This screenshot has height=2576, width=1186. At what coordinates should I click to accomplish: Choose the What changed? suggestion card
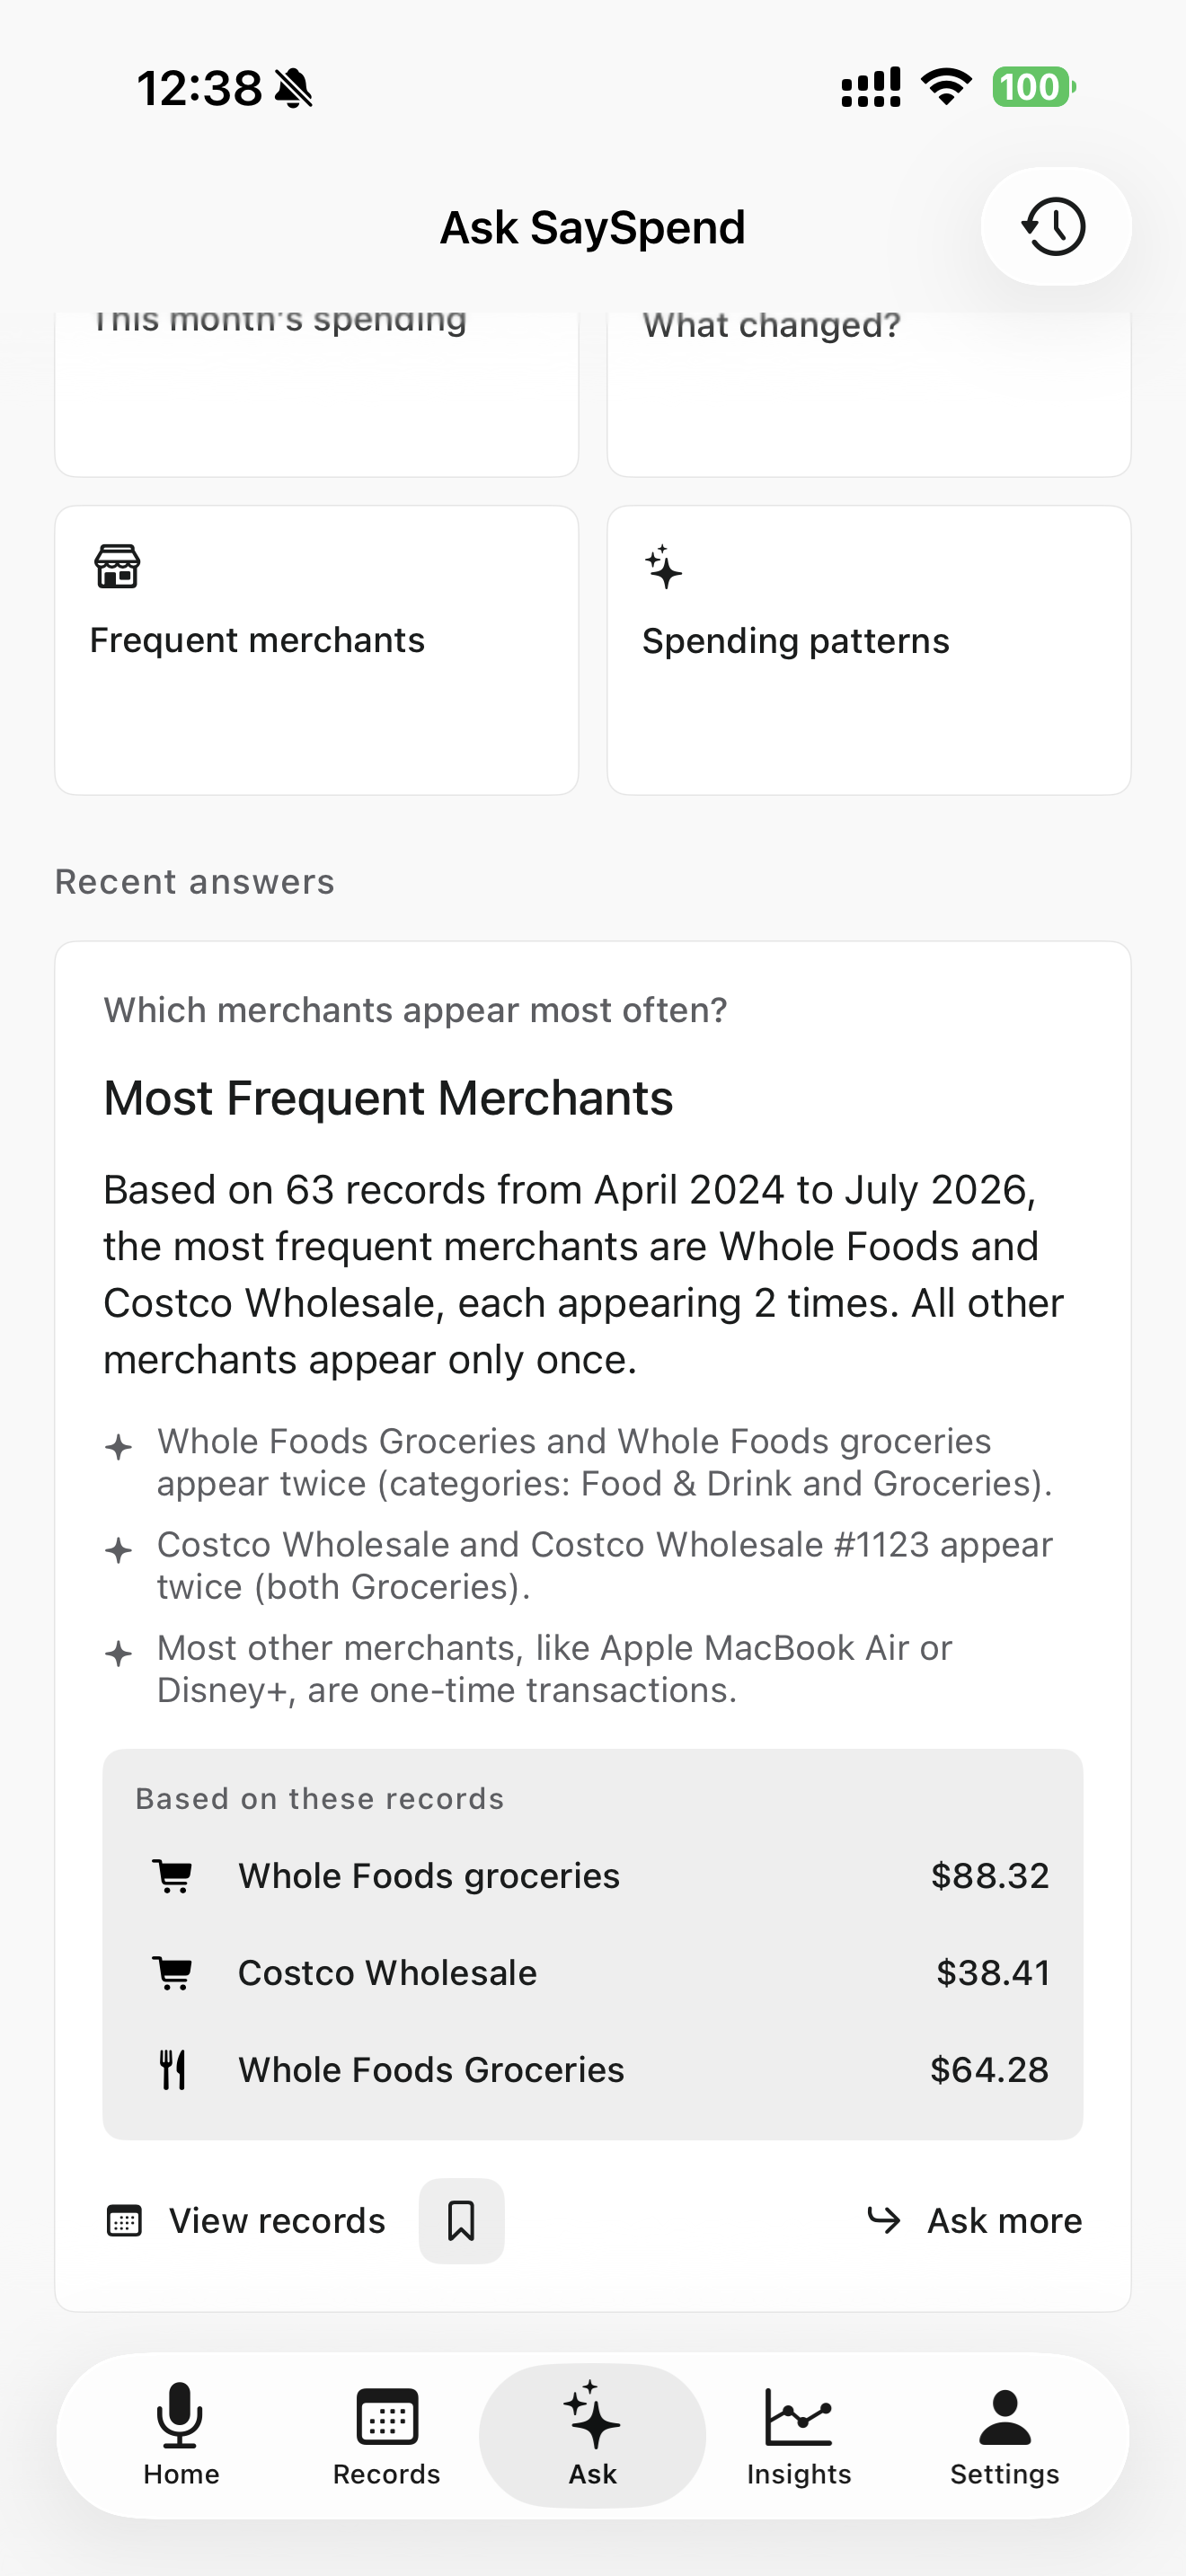[869, 393]
